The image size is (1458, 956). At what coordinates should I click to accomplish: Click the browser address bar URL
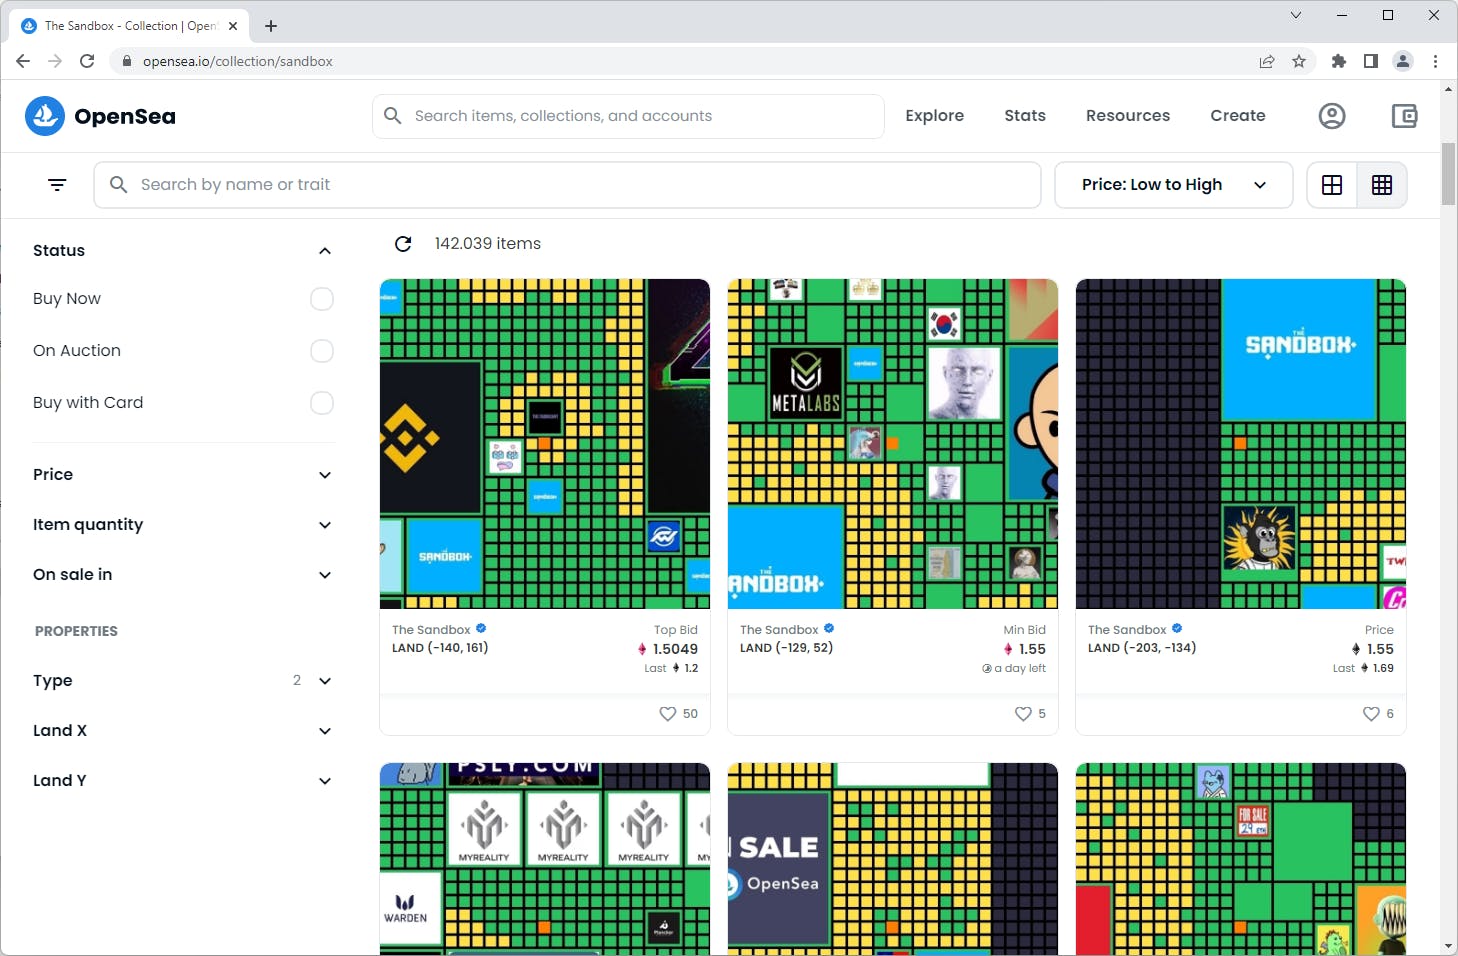click(x=238, y=61)
